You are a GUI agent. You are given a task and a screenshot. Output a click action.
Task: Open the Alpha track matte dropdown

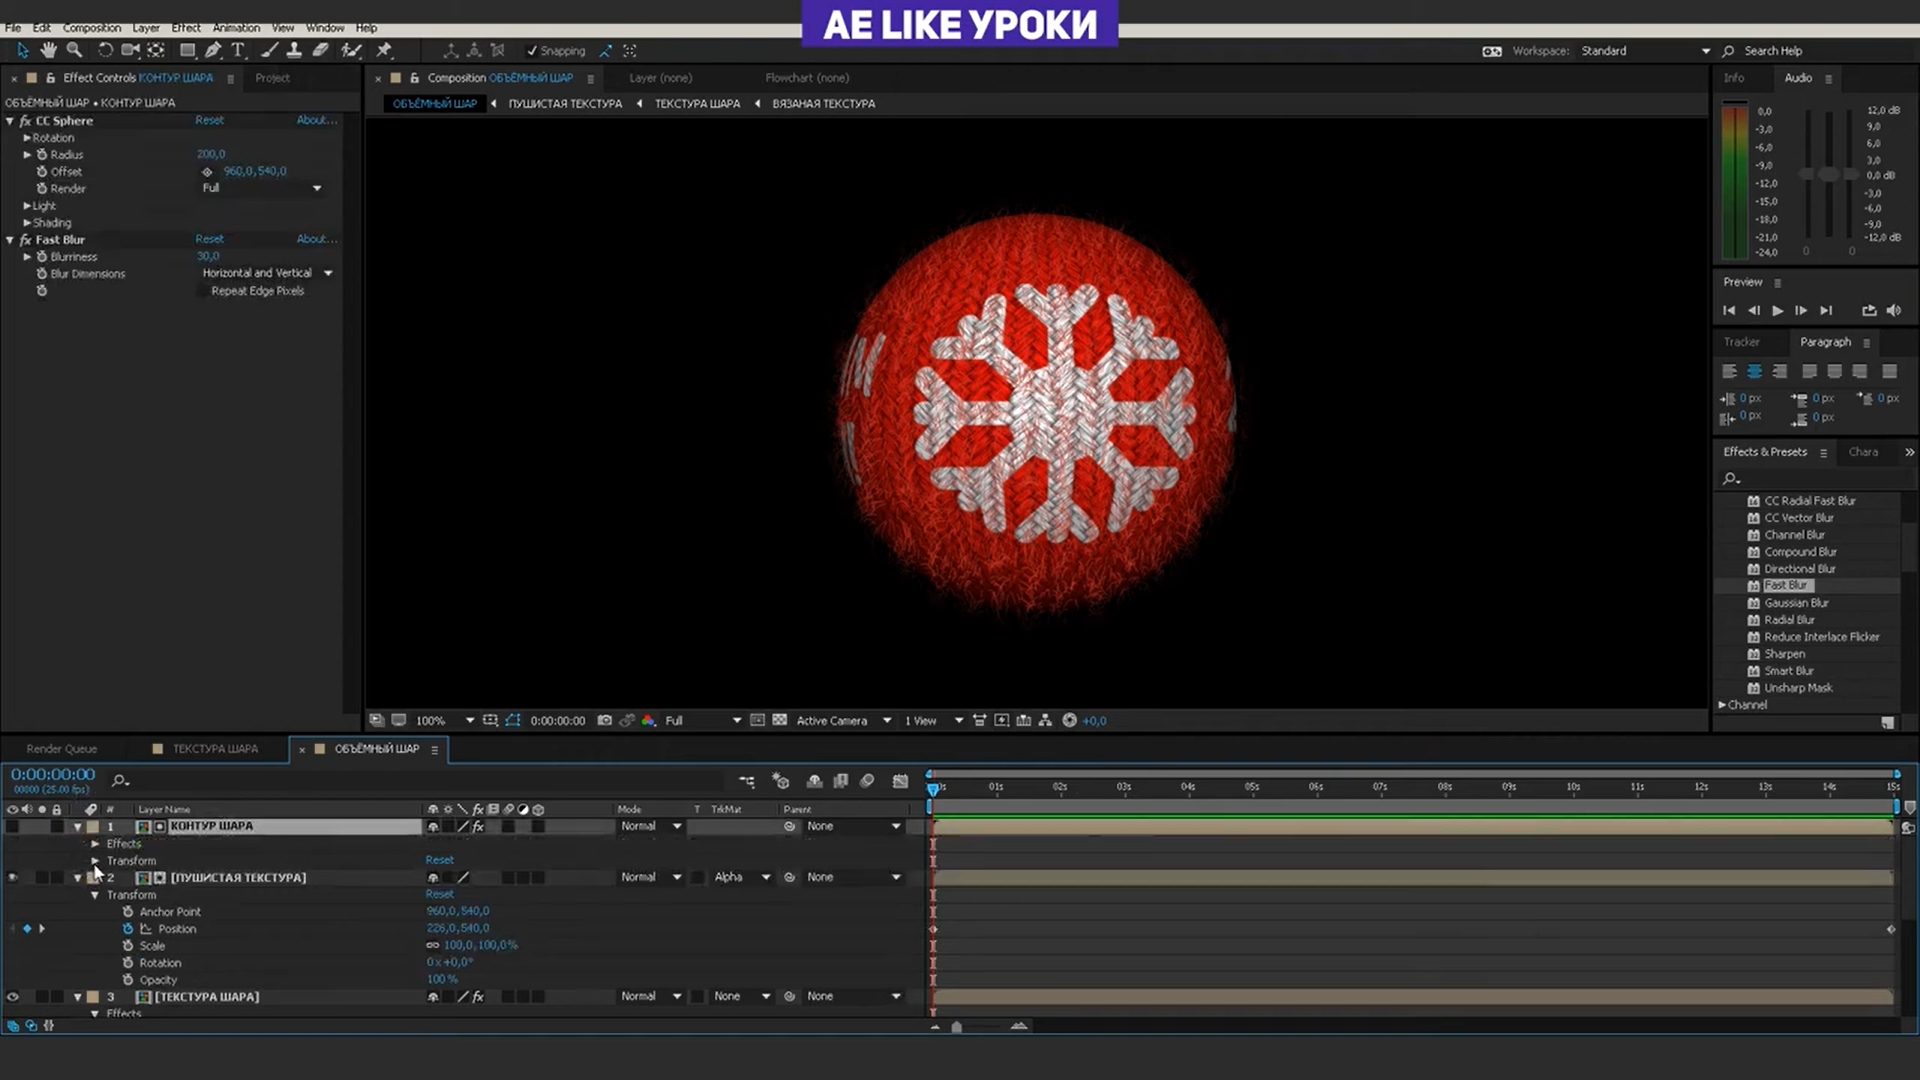pos(742,877)
